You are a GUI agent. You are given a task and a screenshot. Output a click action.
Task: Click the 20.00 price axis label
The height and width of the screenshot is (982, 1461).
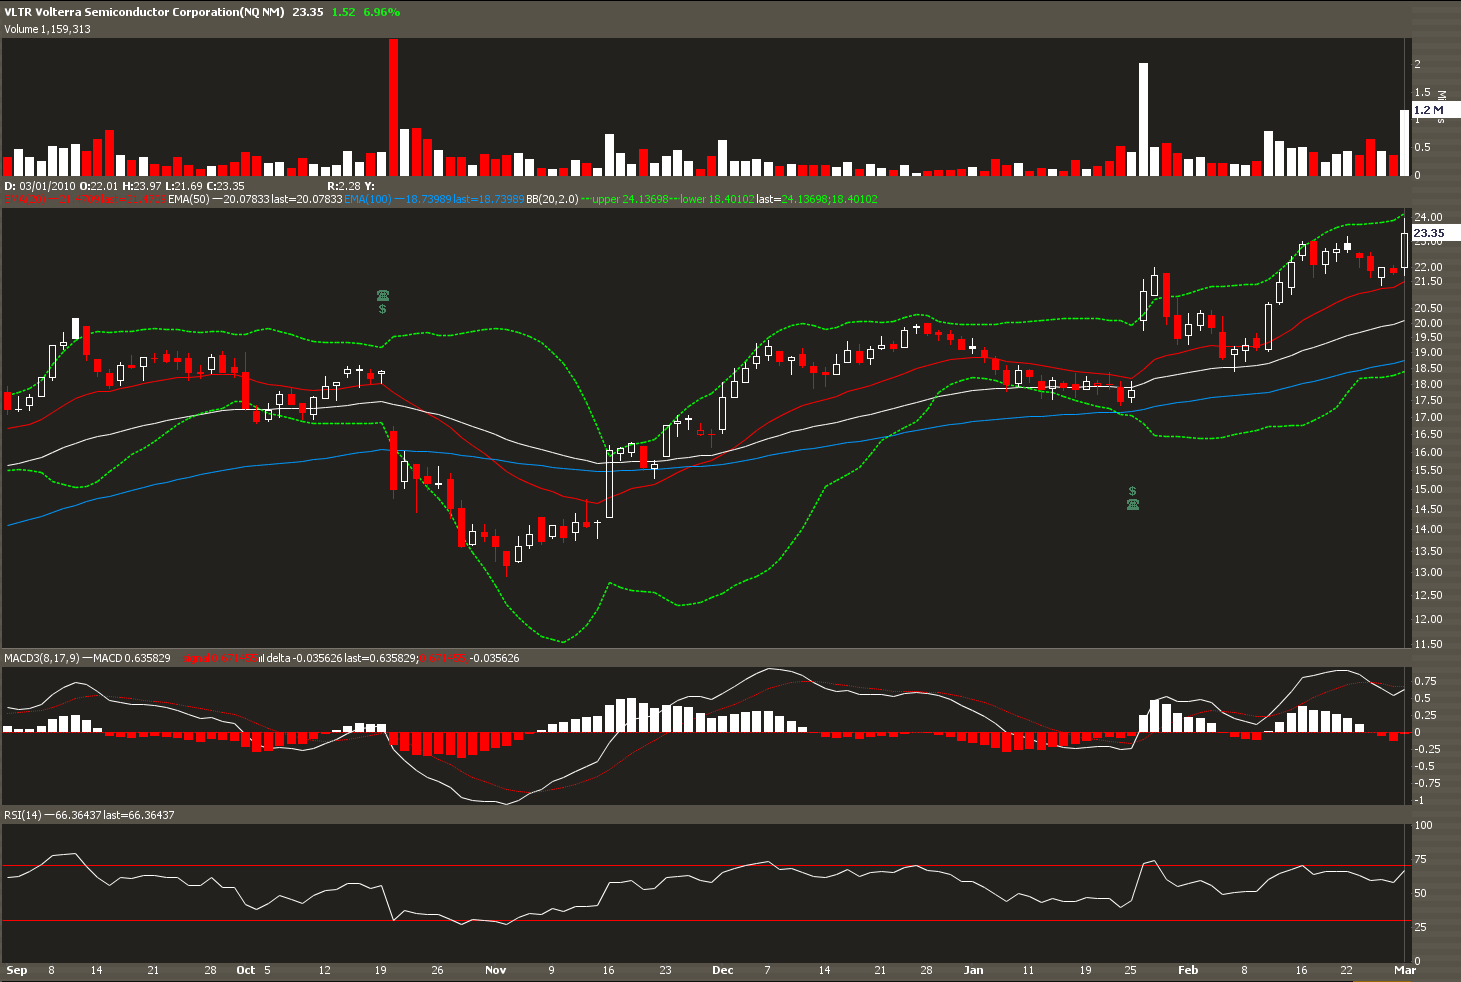click(x=1427, y=323)
